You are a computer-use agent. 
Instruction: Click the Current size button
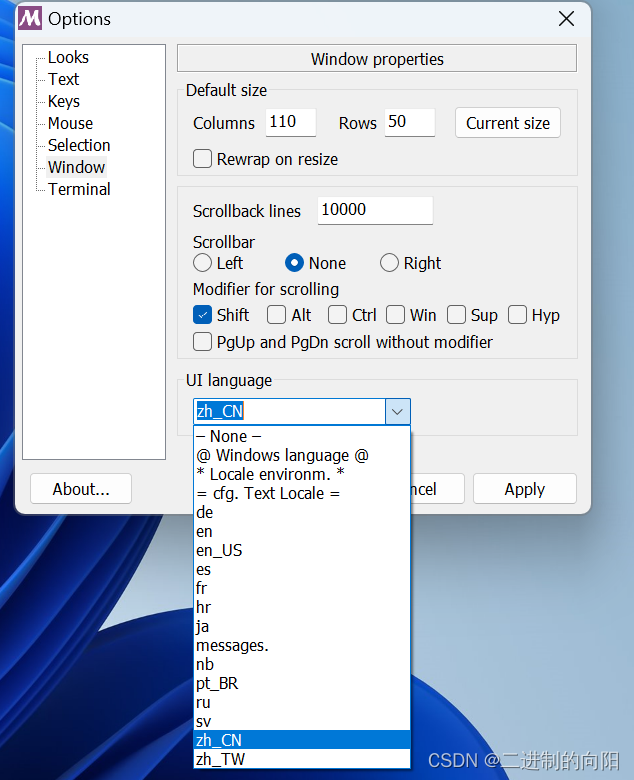pyautogui.click(x=508, y=123)
